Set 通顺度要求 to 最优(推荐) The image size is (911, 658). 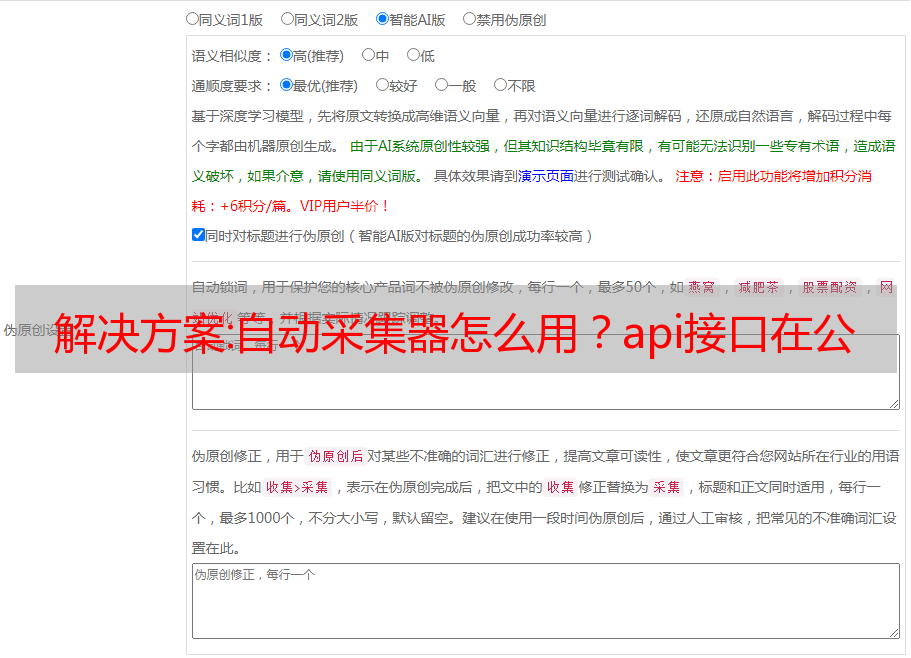click(286, 85)
